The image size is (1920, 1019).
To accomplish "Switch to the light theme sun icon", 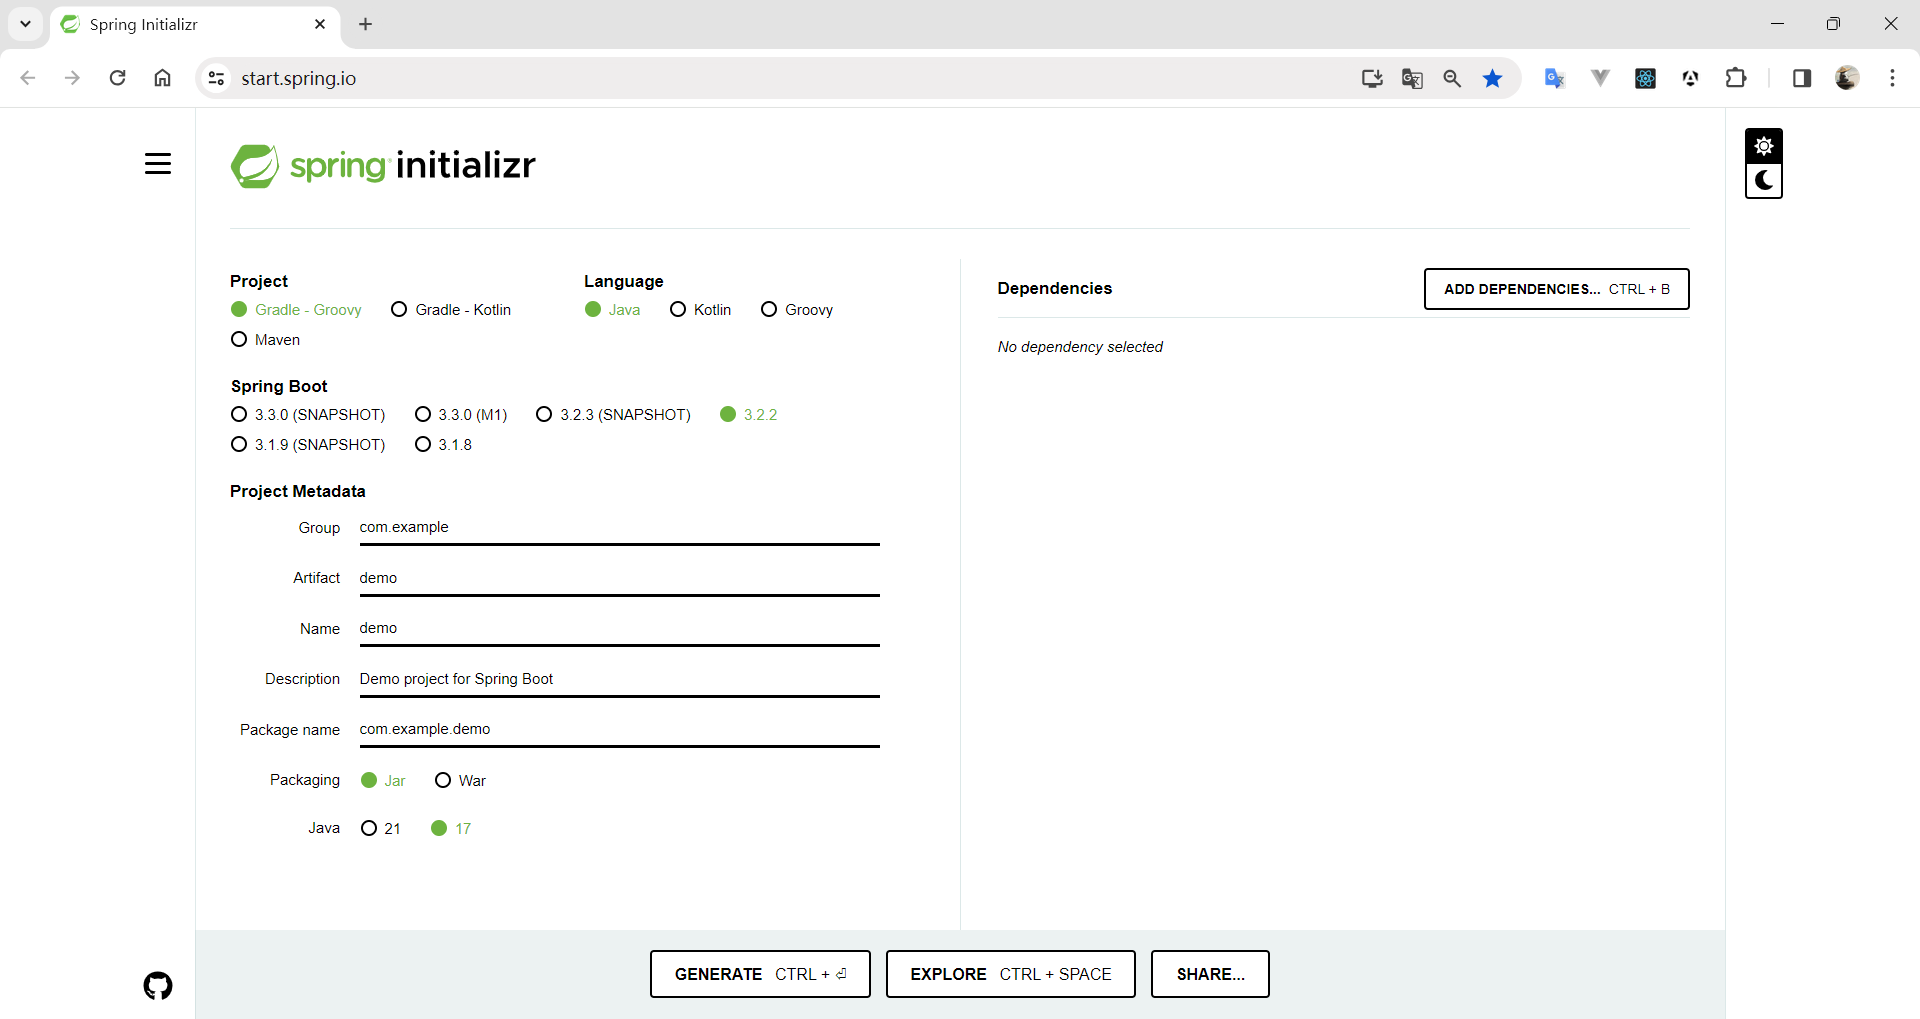I will pyautogui.click(x=1763, y=146).
